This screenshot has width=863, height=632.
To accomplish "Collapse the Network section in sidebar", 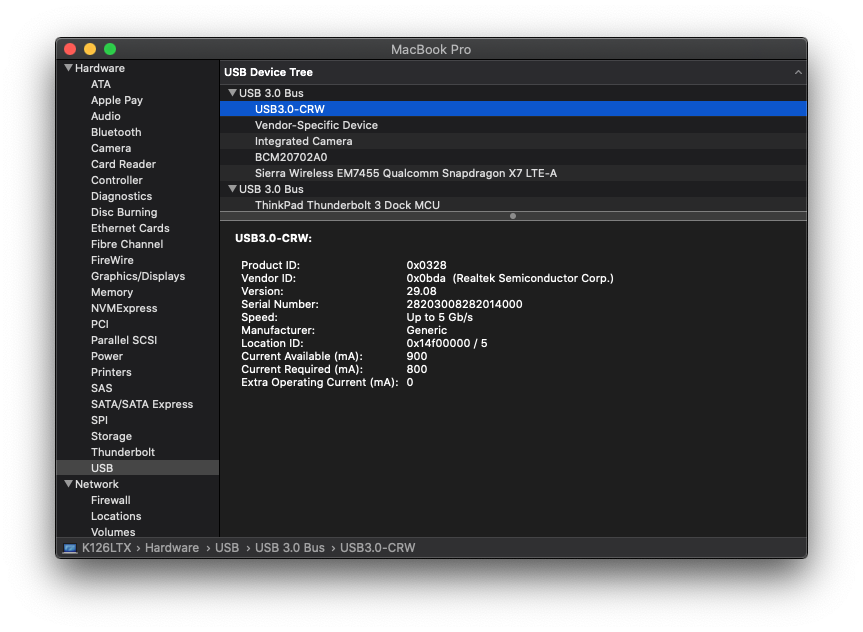I will pos(68,484).
